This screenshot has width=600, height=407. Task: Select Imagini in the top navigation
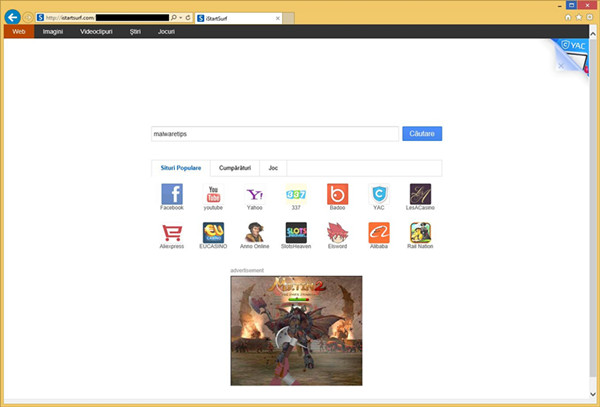(x=53, y=32)
